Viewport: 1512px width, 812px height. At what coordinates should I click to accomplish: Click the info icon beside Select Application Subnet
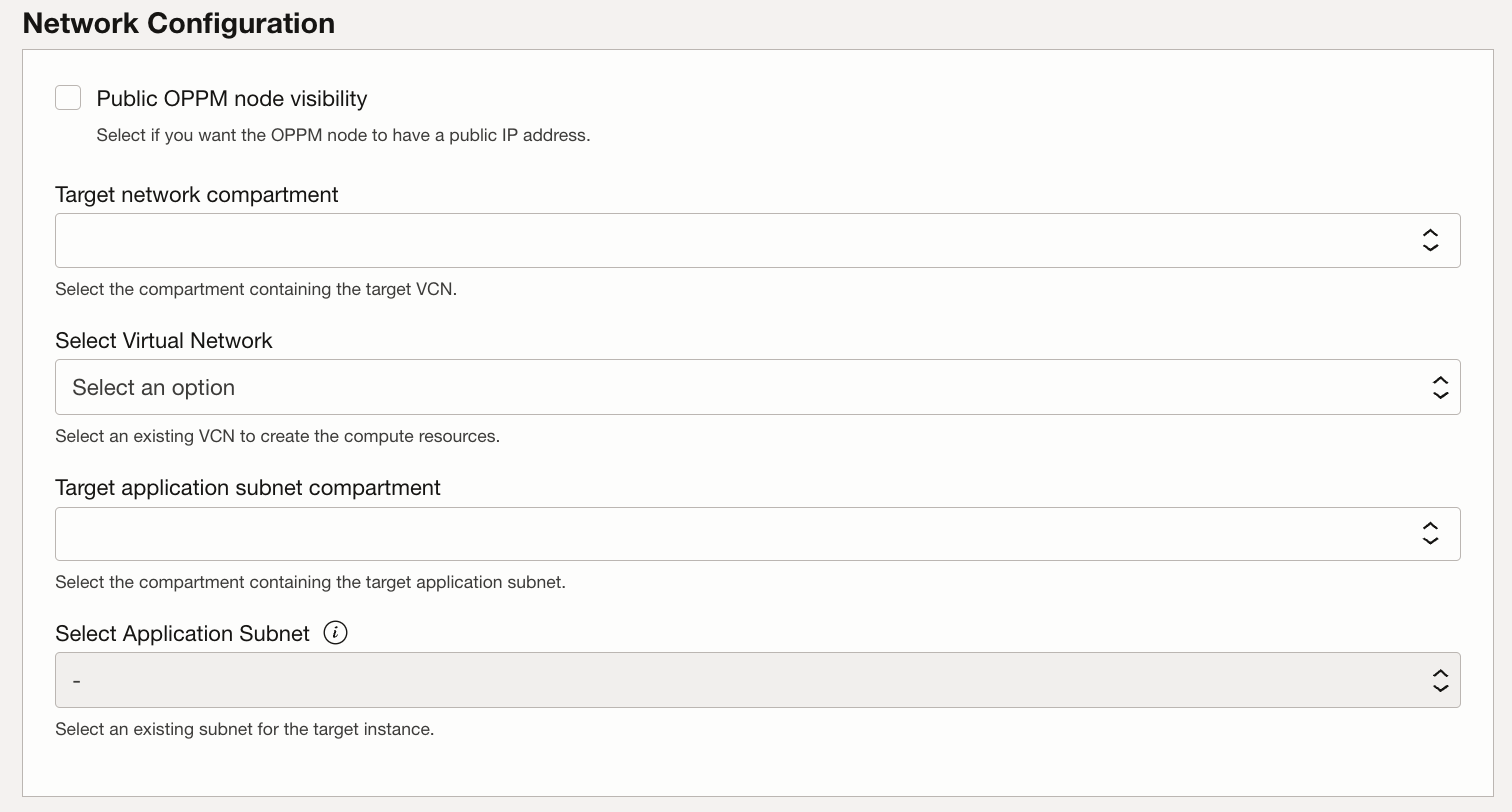click(336, 633)
